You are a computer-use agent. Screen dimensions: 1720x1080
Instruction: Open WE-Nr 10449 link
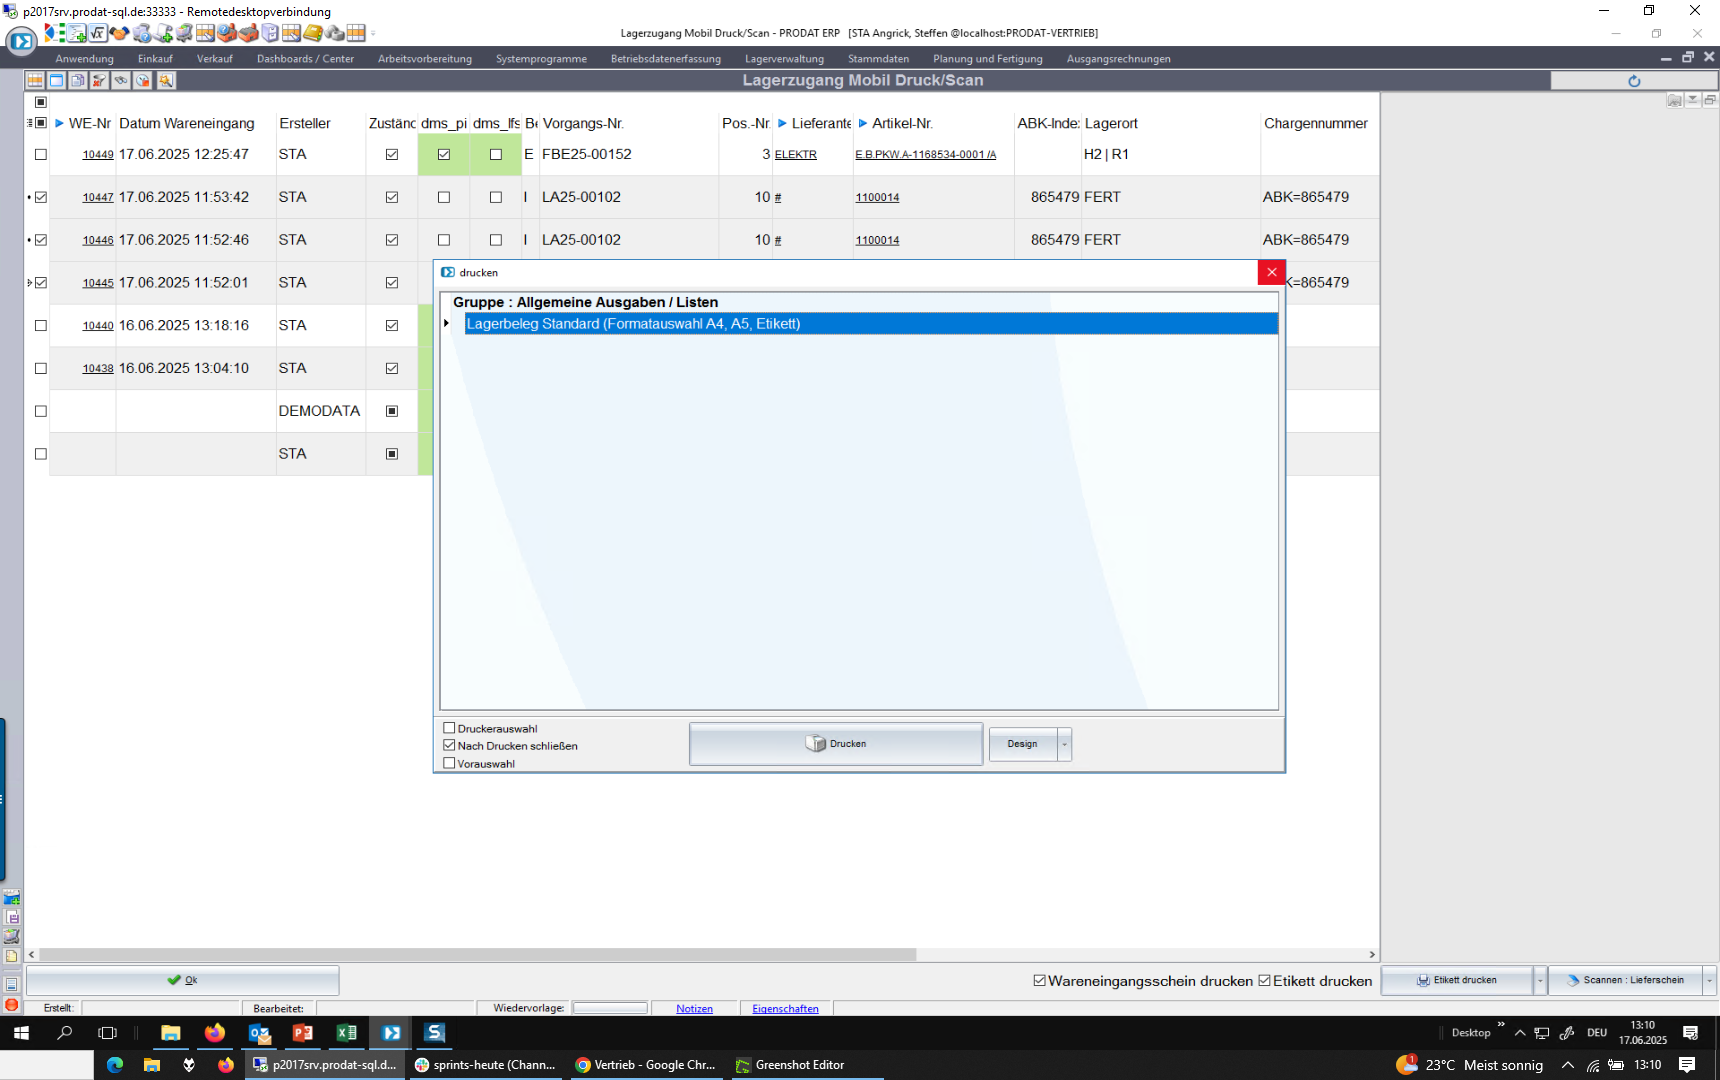pyautogui.click(x=98, y=155)
